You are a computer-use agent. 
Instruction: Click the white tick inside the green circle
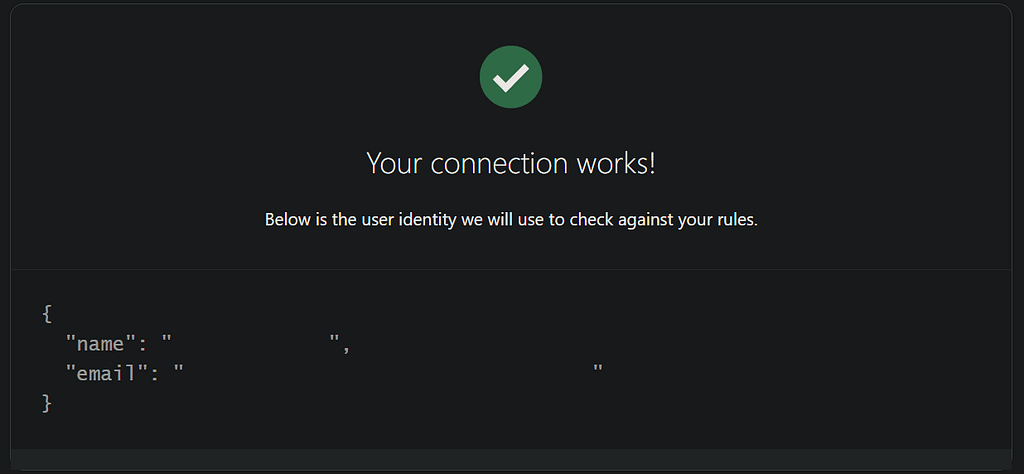pyautogui.click(x=511, y=78)
